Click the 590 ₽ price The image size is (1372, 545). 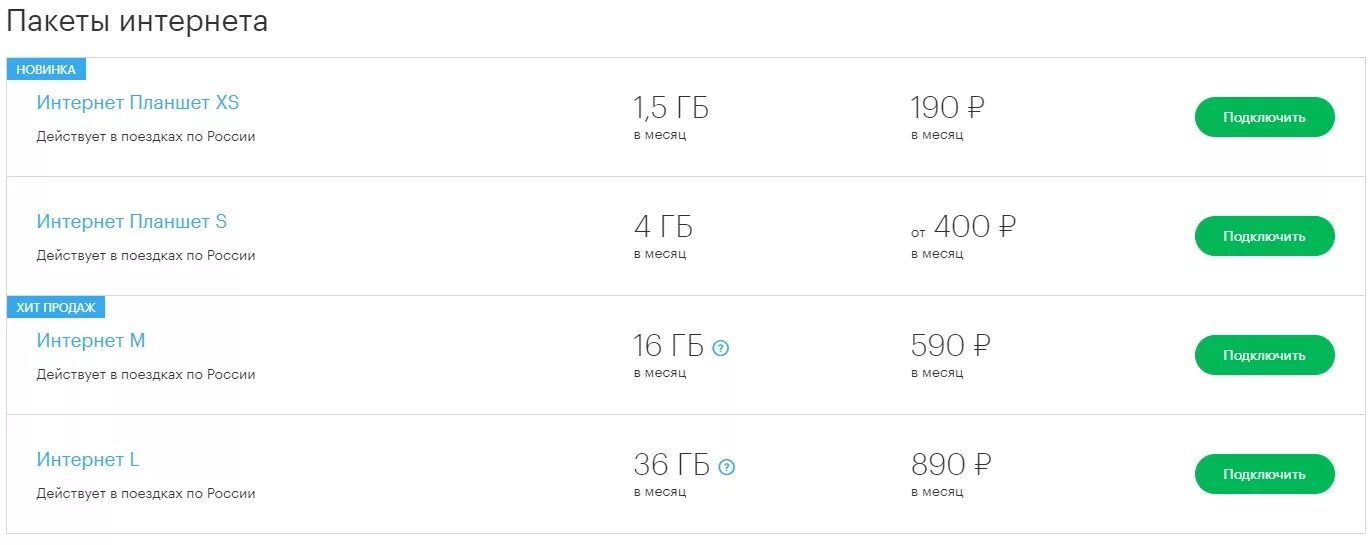coord(950,346)
